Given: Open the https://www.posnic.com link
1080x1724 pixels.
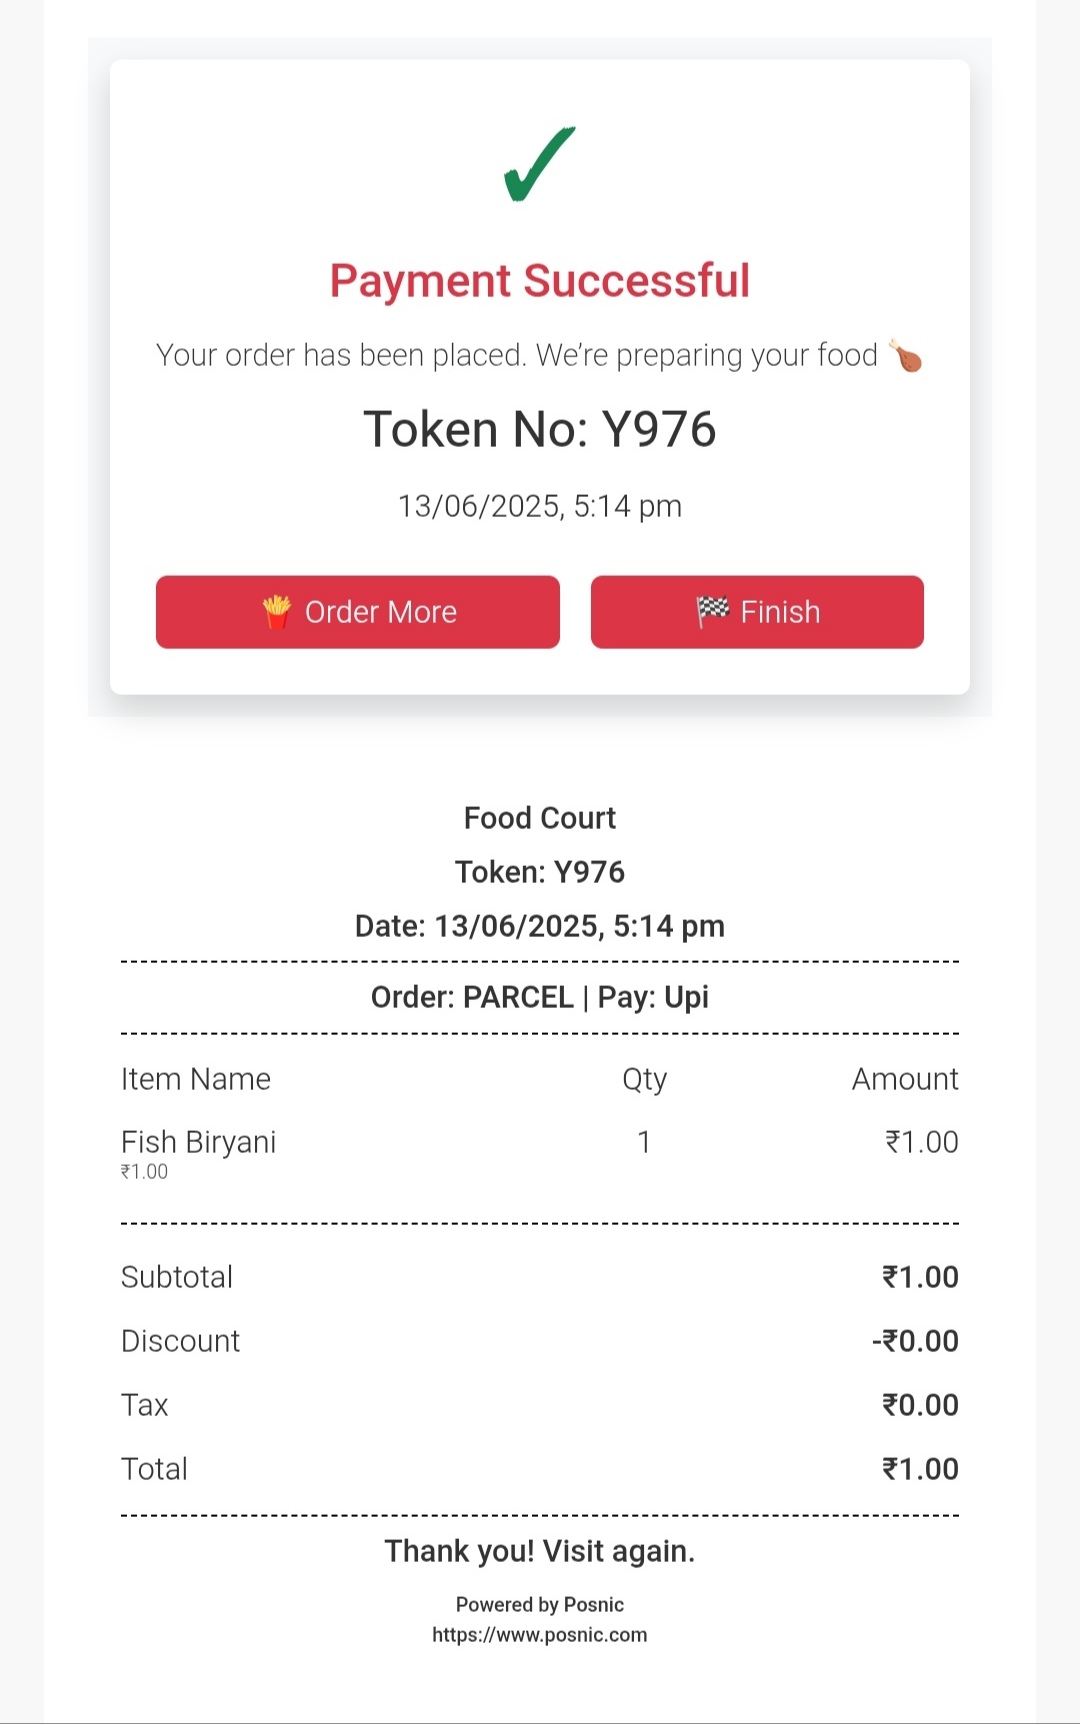Looking at the screenshot, I should click(x=540, y=1634).
